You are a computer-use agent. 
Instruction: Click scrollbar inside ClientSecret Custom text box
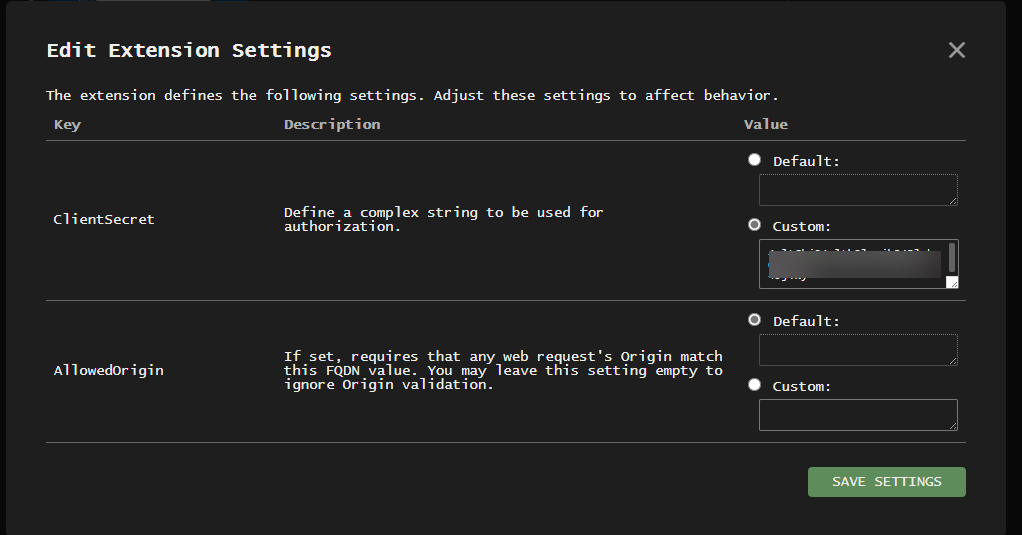[x=952, y=257]
